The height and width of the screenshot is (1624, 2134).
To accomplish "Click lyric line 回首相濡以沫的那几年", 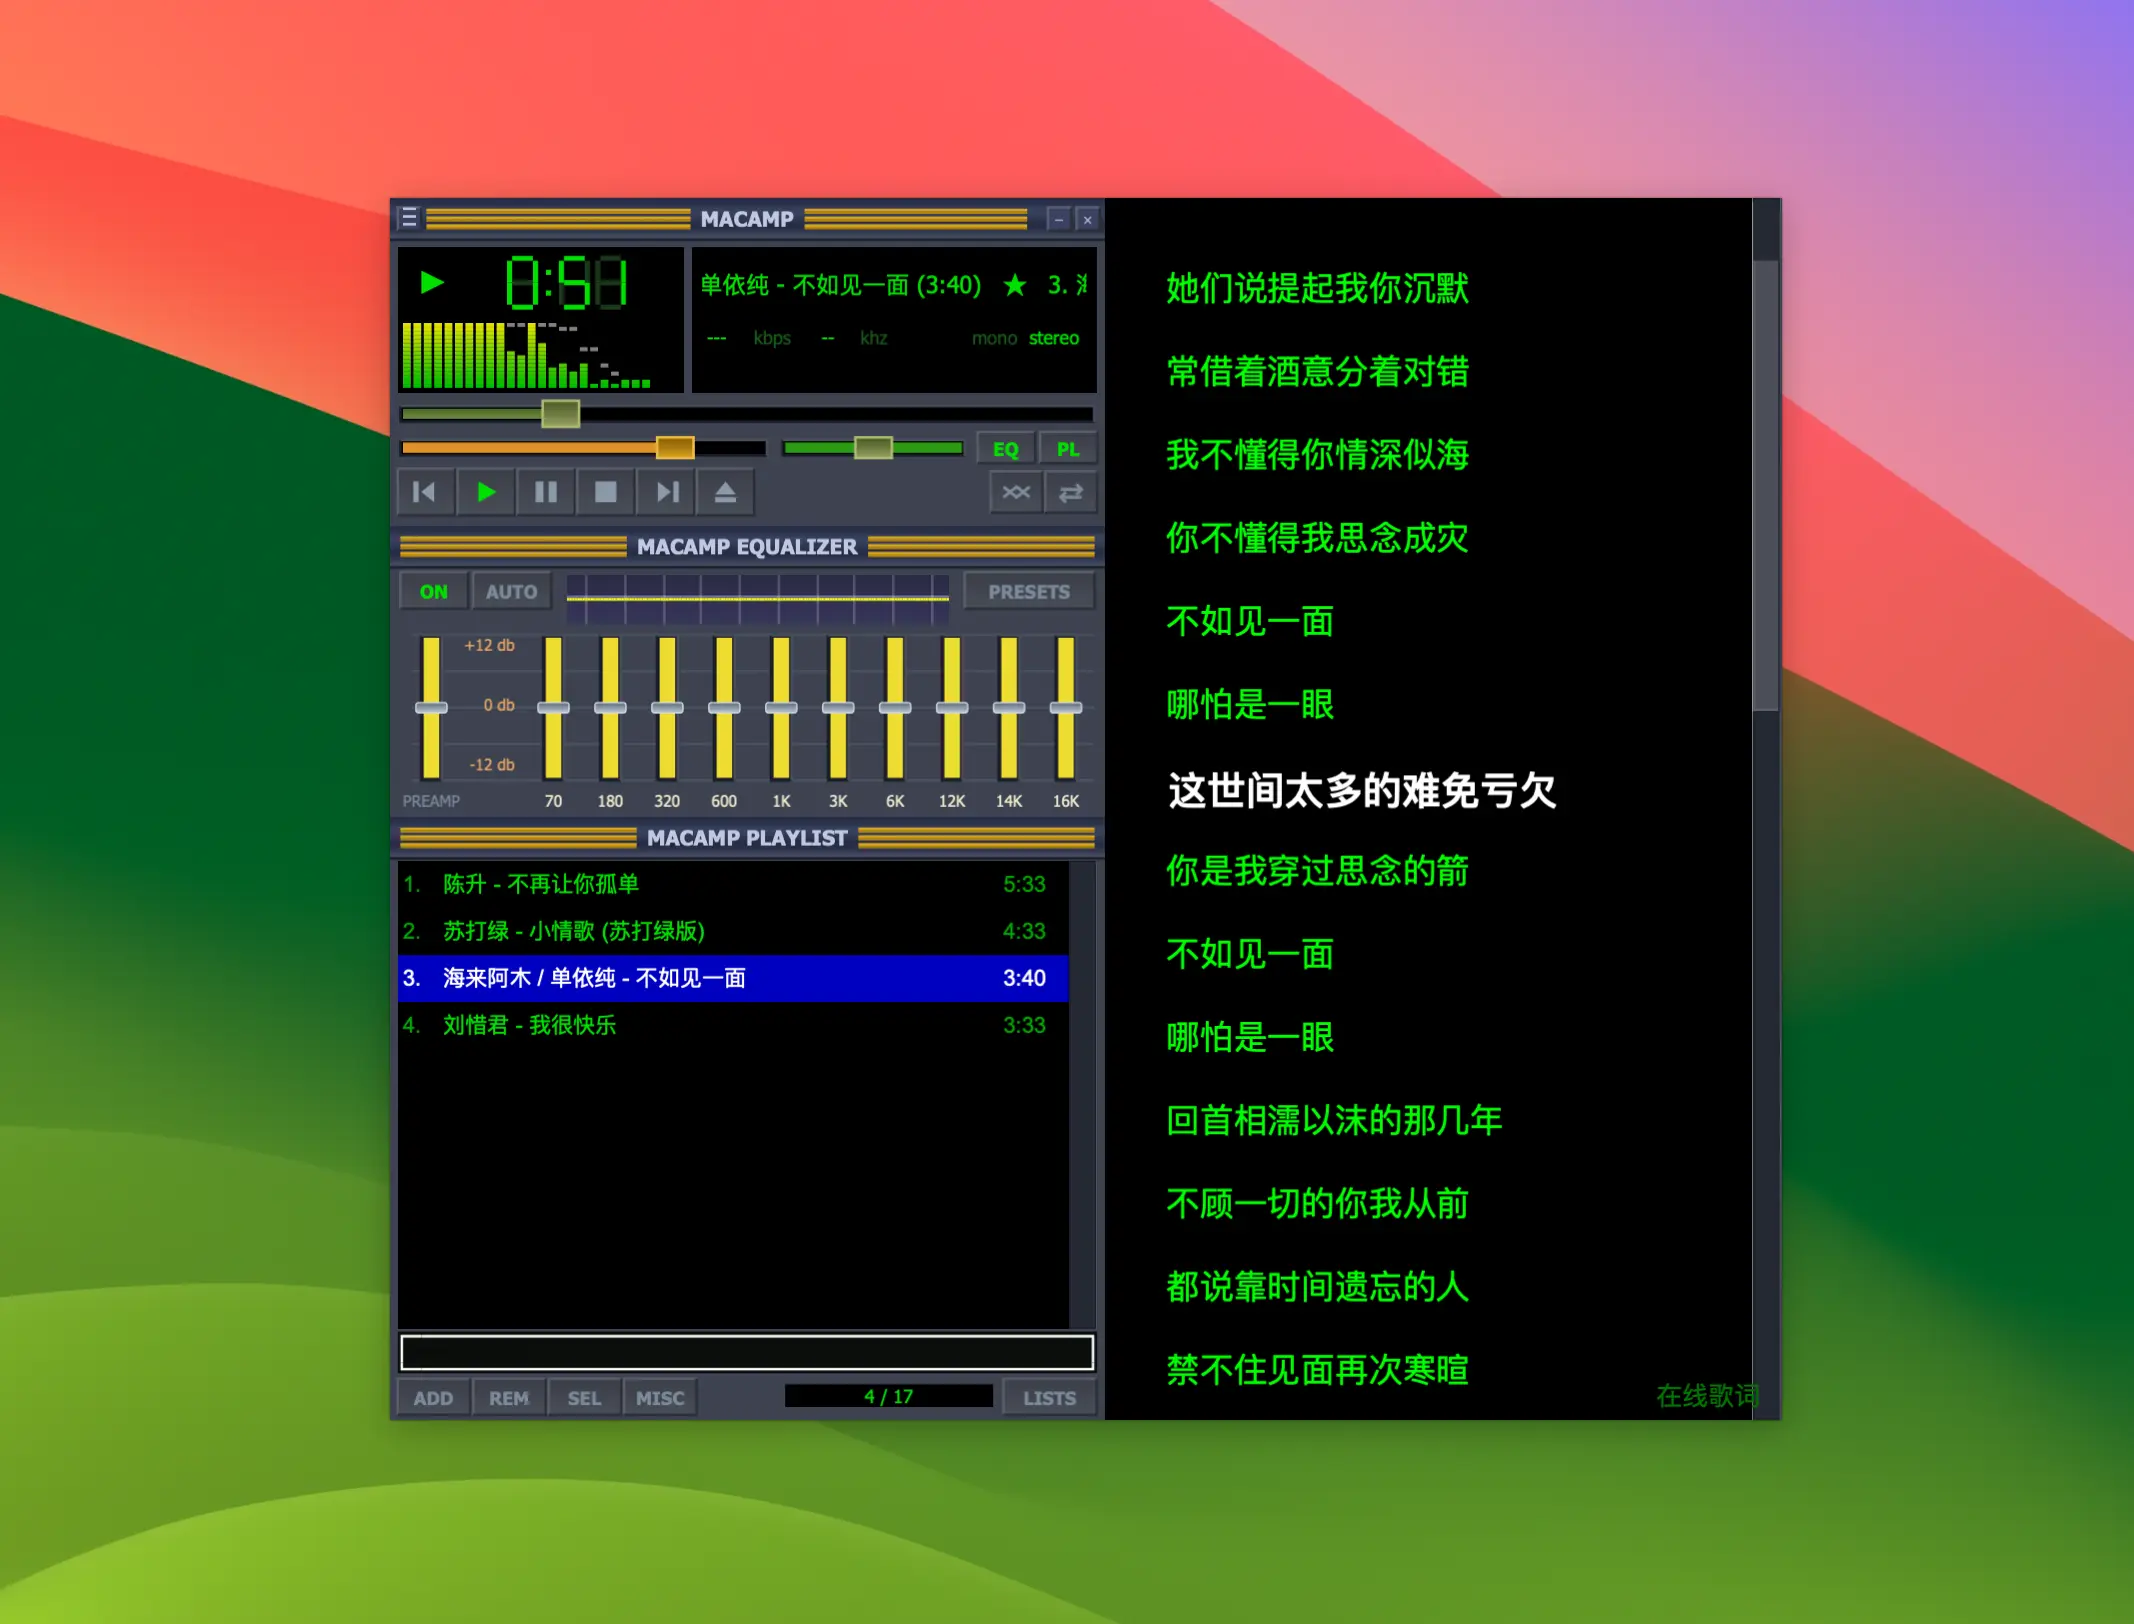I will point(1334,1120).
